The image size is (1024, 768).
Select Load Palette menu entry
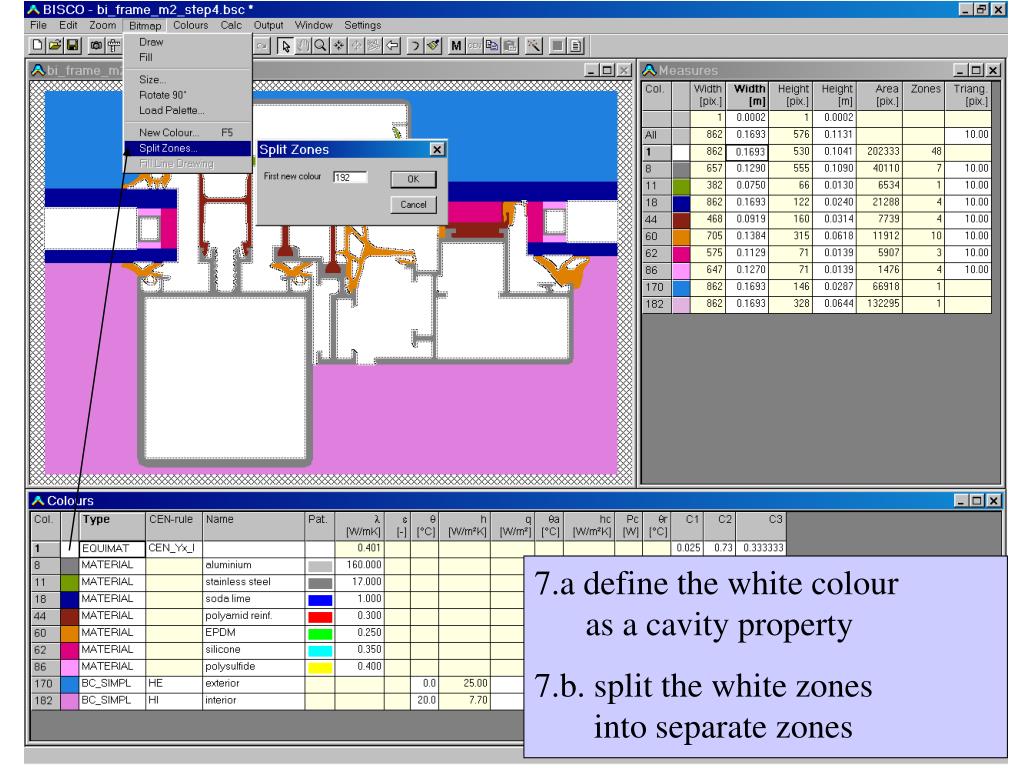pos(172,110)
